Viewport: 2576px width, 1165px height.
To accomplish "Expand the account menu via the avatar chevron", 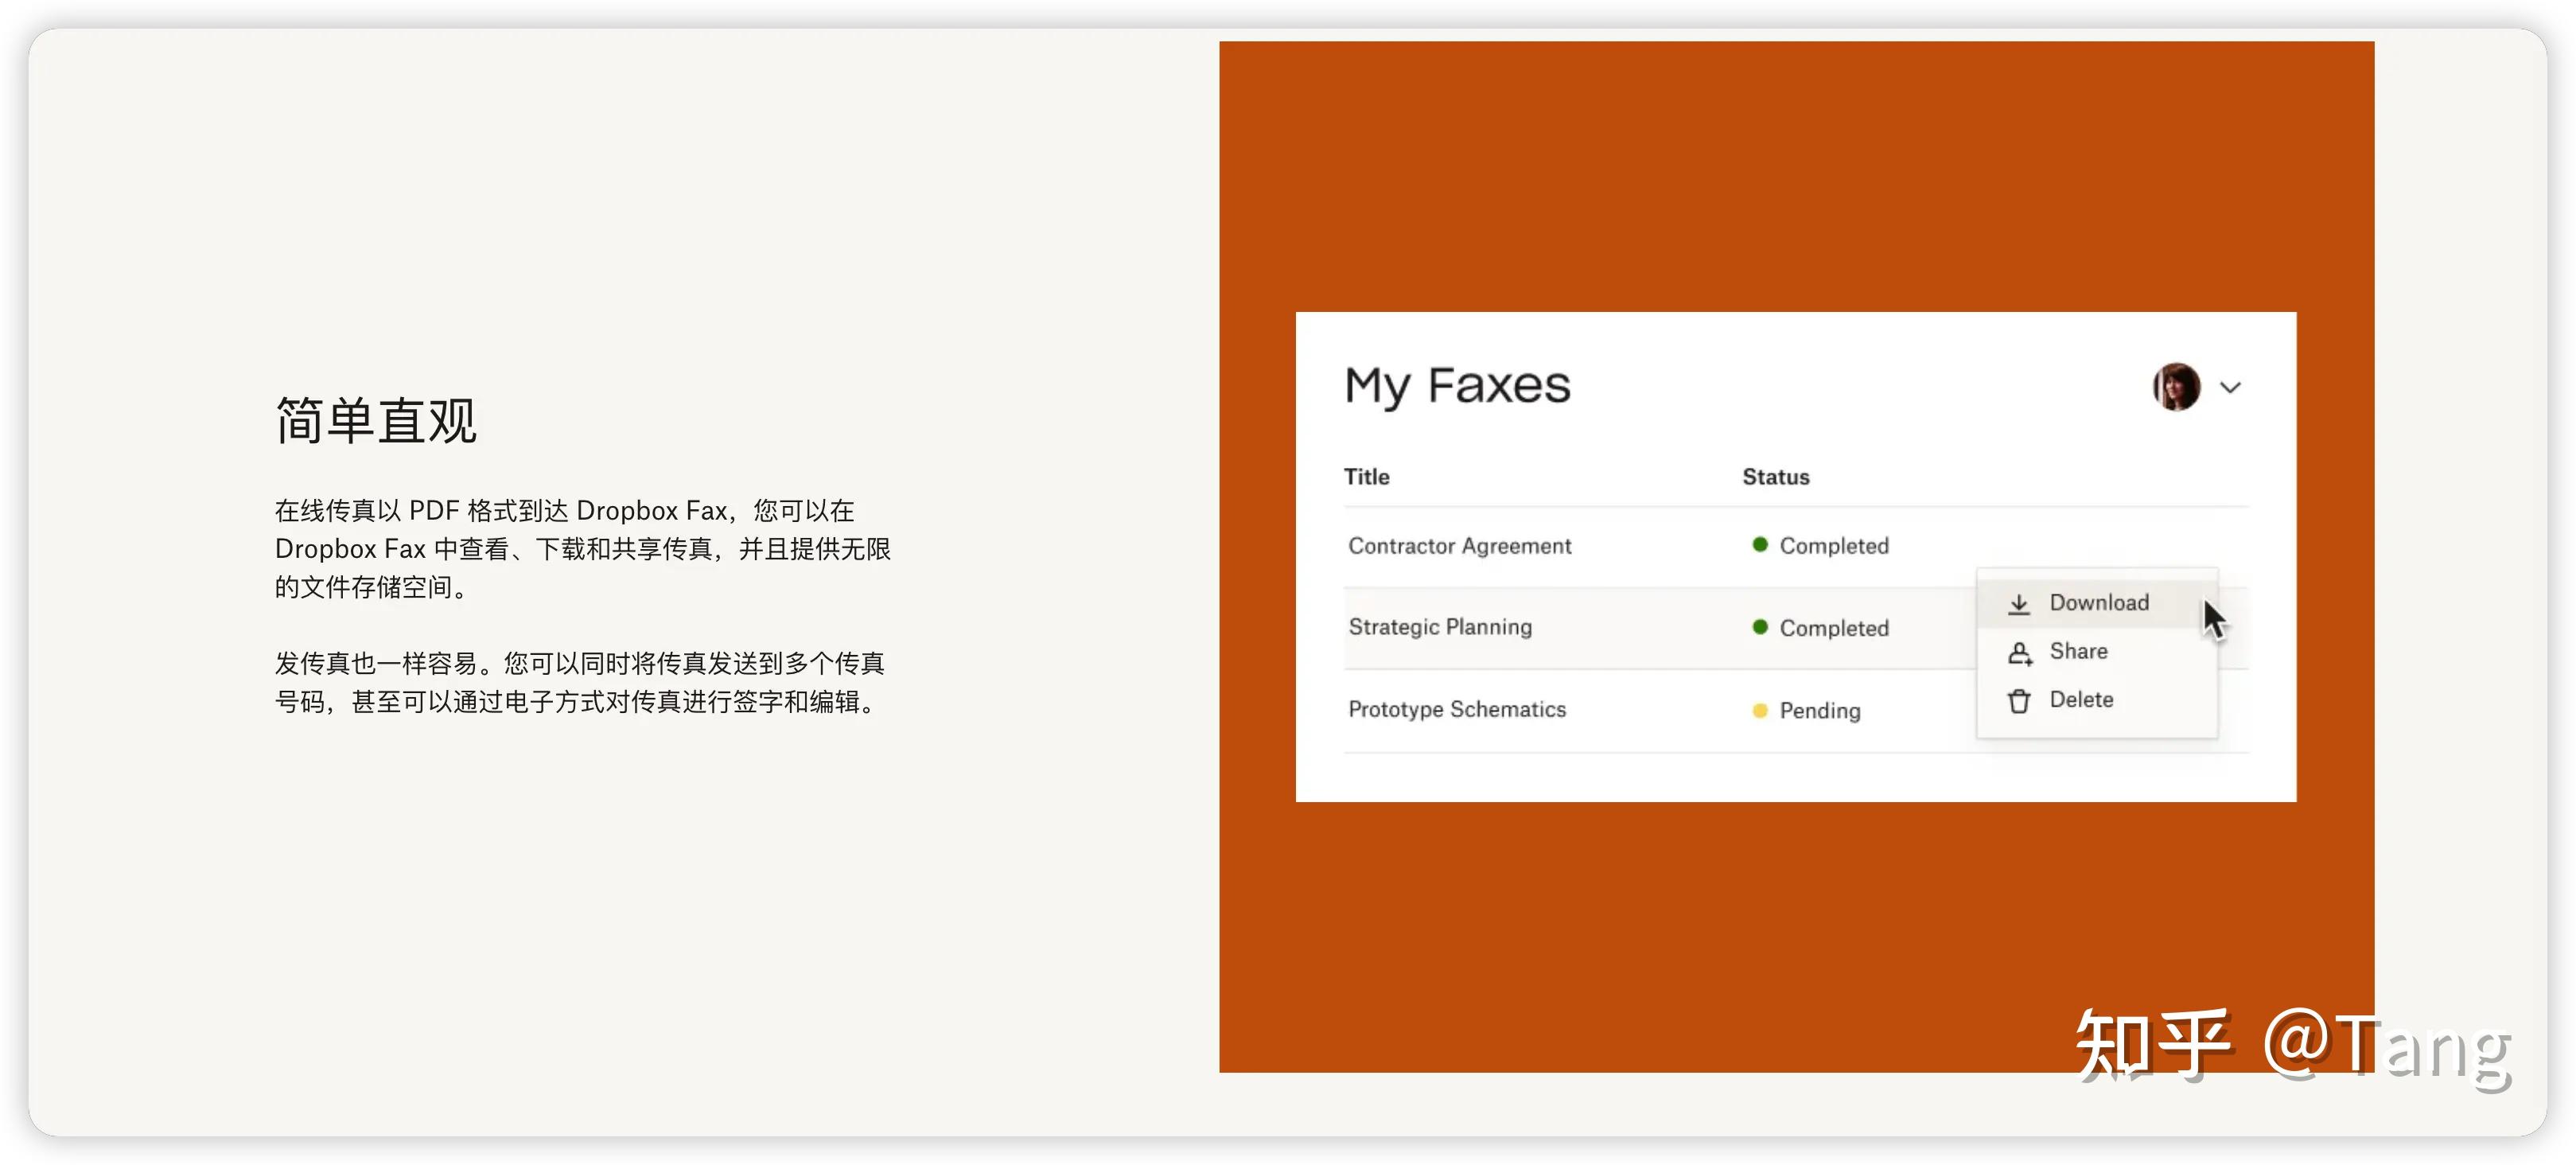I will coord(2232,388).
